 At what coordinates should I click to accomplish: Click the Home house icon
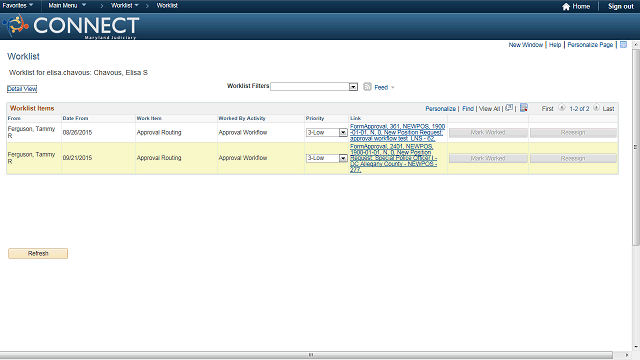[566, 7]
